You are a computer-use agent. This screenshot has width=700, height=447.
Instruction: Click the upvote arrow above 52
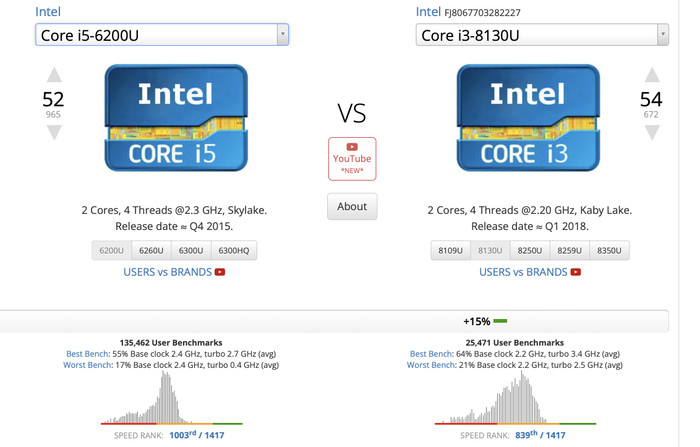coord(54,76)
